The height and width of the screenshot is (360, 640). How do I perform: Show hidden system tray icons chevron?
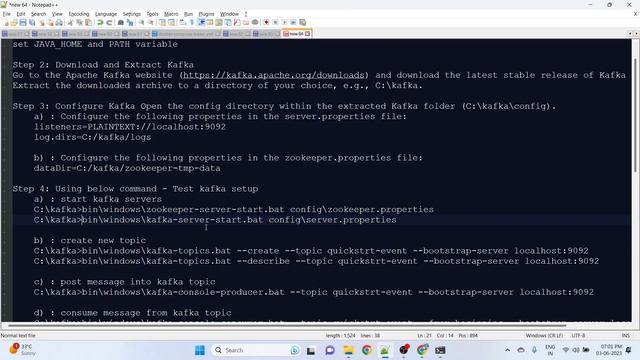click(507, 350)
